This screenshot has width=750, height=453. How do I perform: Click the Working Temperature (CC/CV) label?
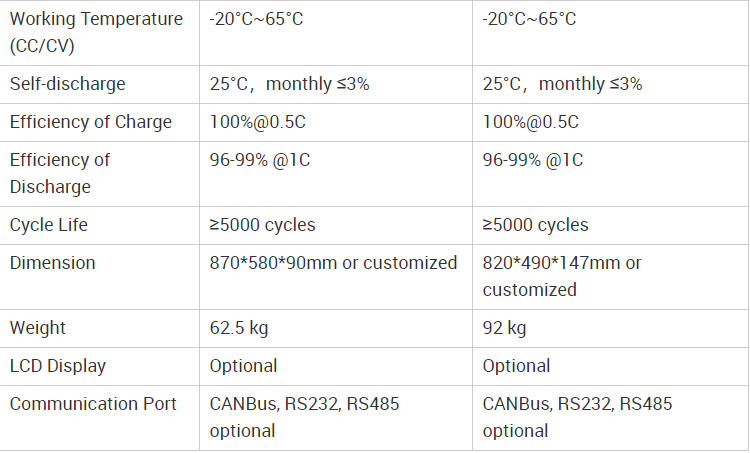[96, 32]
